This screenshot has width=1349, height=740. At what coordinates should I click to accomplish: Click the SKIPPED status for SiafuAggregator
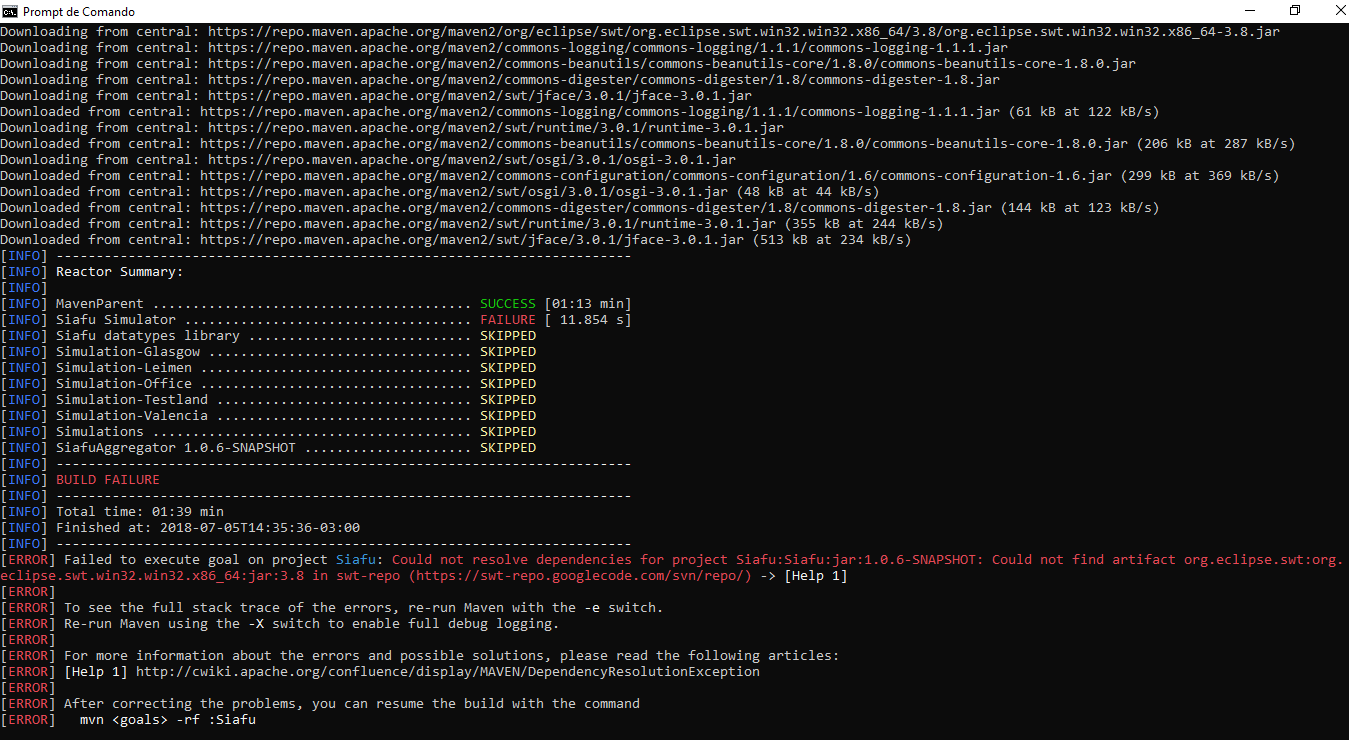click(508, 448)
